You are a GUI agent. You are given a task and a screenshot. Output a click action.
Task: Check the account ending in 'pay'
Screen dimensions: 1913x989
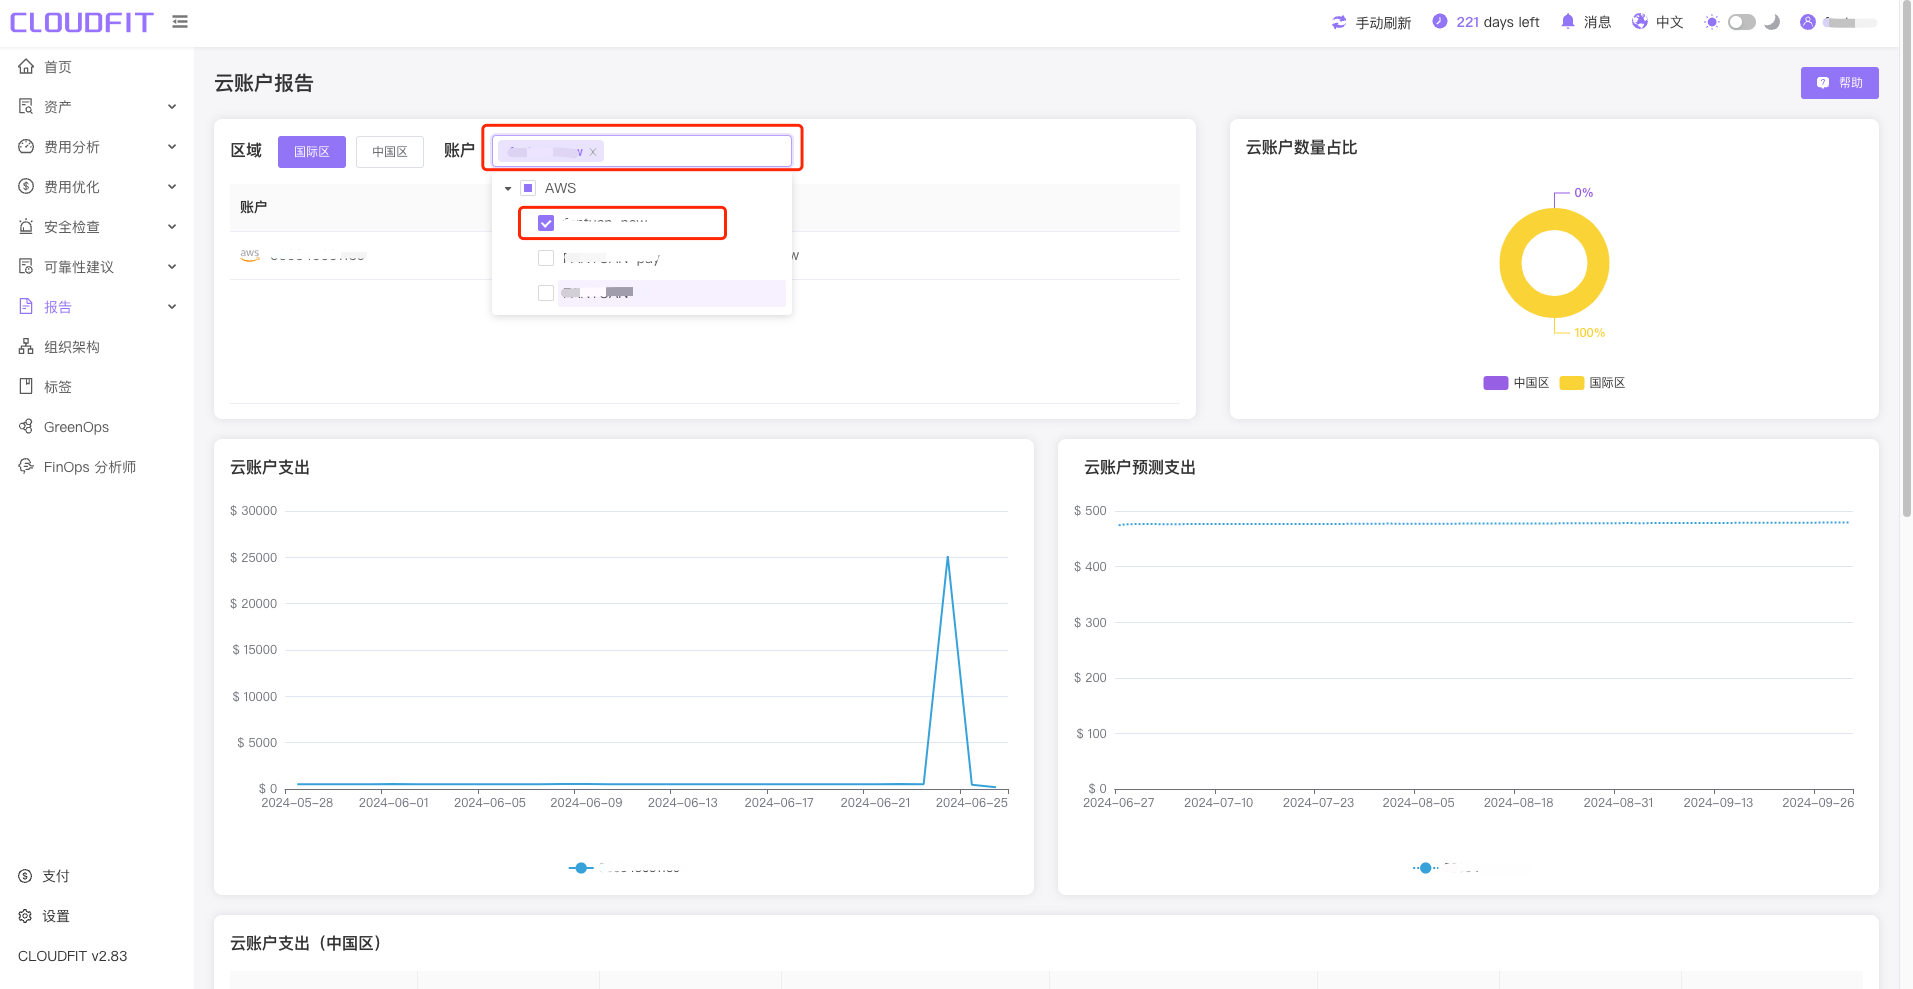[546, 258]
